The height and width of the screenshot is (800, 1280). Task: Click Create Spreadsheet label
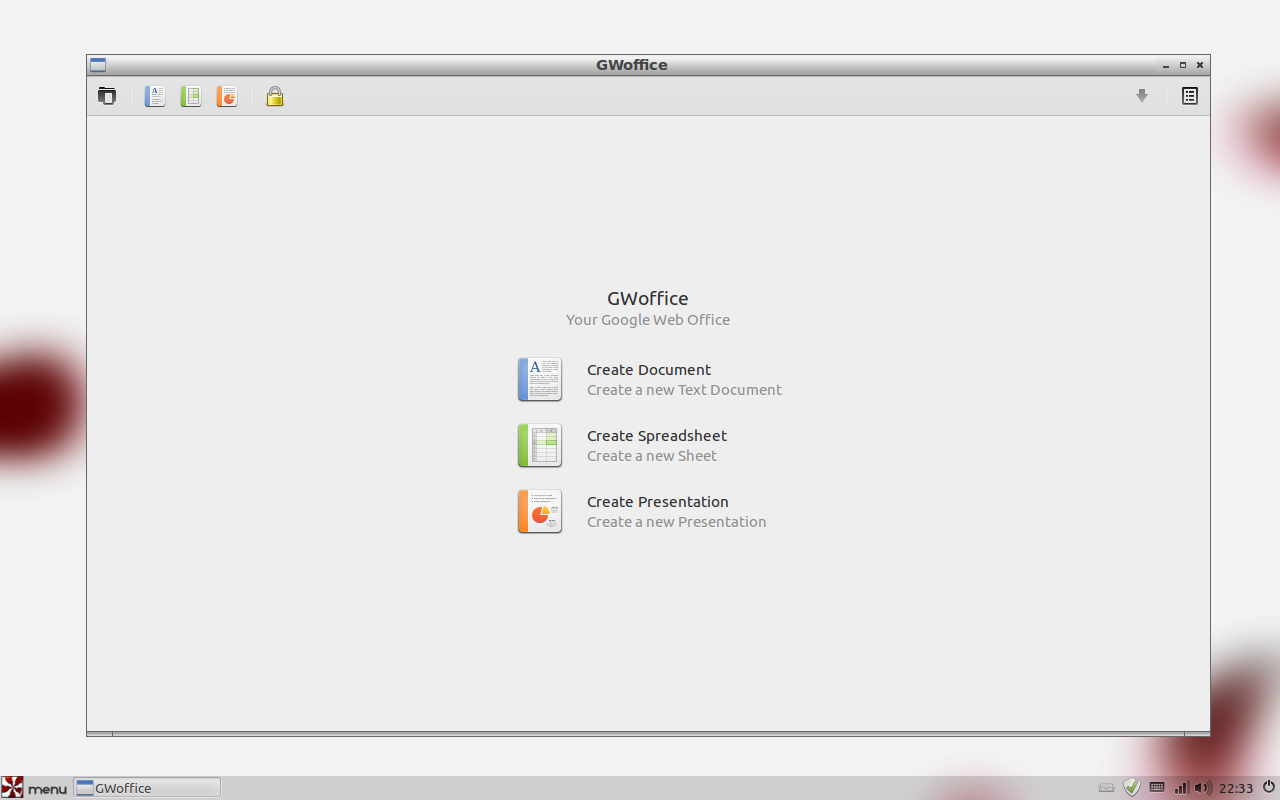pyautogui.click(x=657, y=436)
